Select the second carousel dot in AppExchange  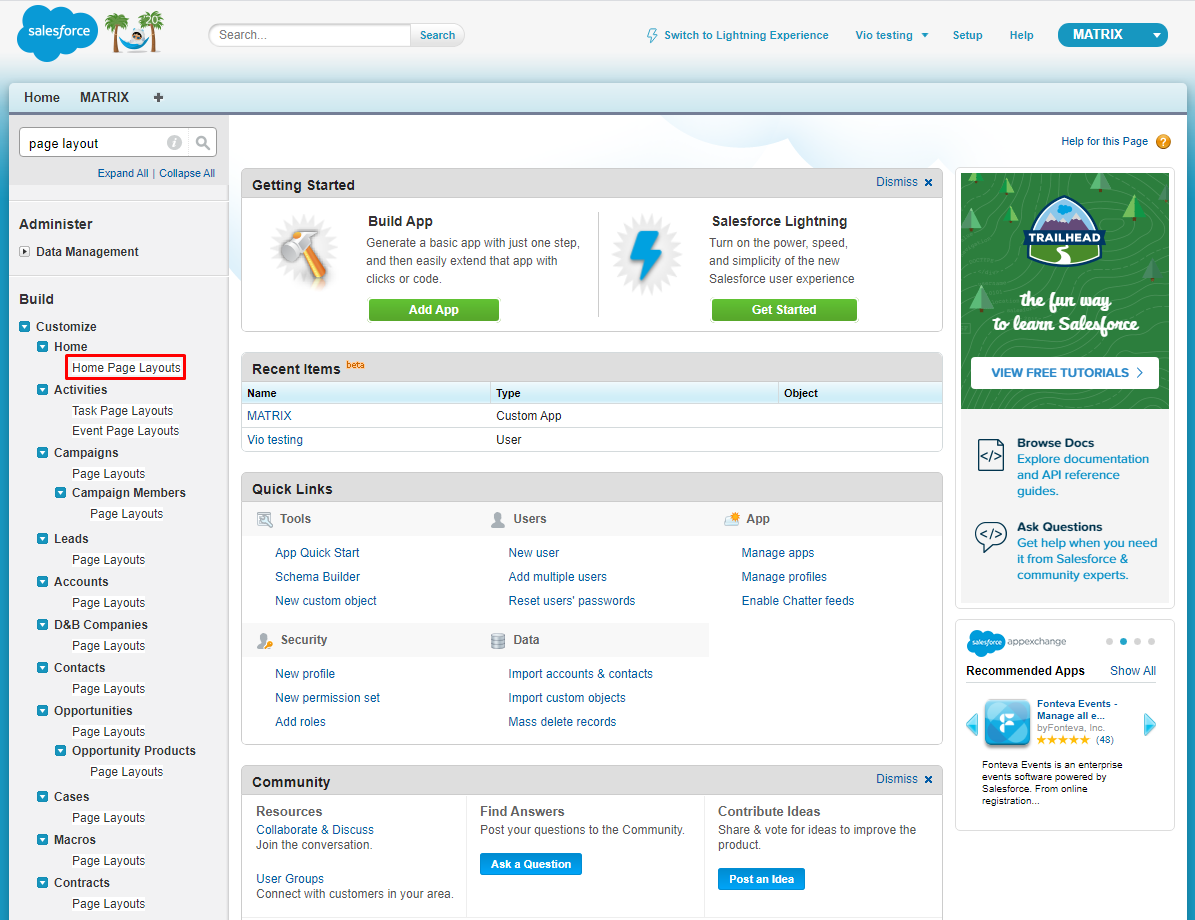1123,642
